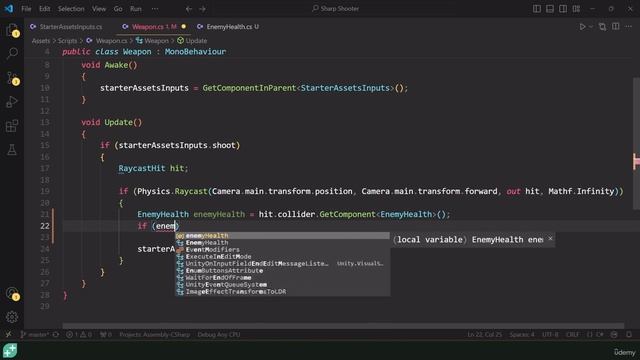Screen dimensions: 640x360
Task: Select the EnemyHealth class suggestion
Action: 282,243
